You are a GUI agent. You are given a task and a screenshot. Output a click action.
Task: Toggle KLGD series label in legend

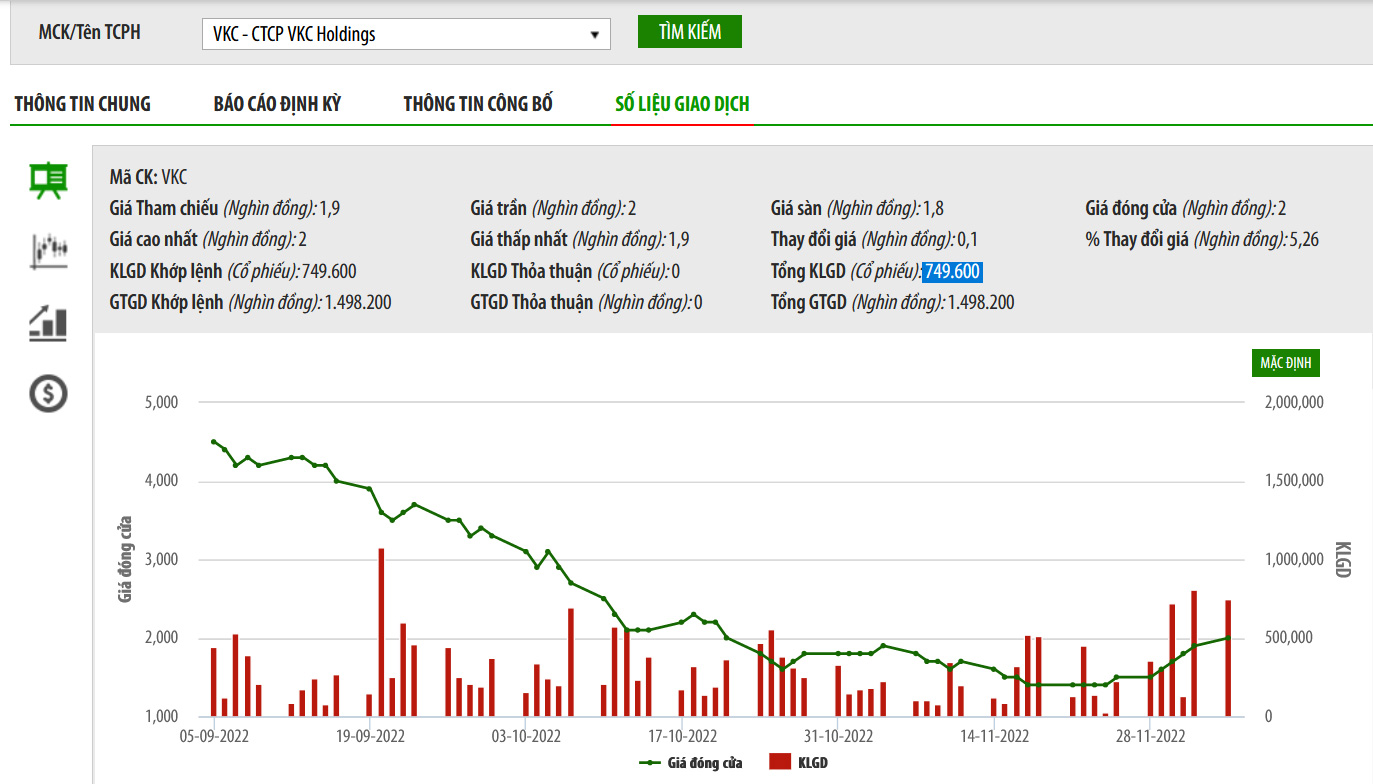(x=813, y=763)
